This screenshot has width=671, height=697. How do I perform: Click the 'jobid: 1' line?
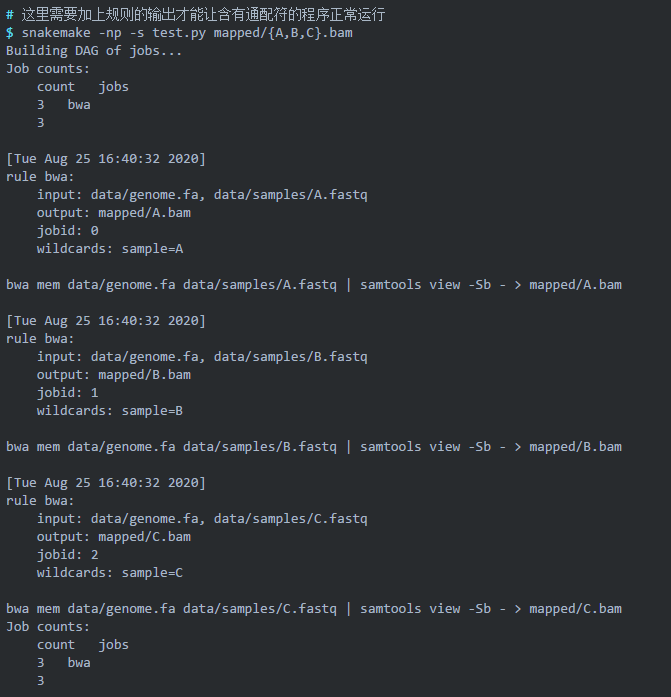(x=67, y=393)
